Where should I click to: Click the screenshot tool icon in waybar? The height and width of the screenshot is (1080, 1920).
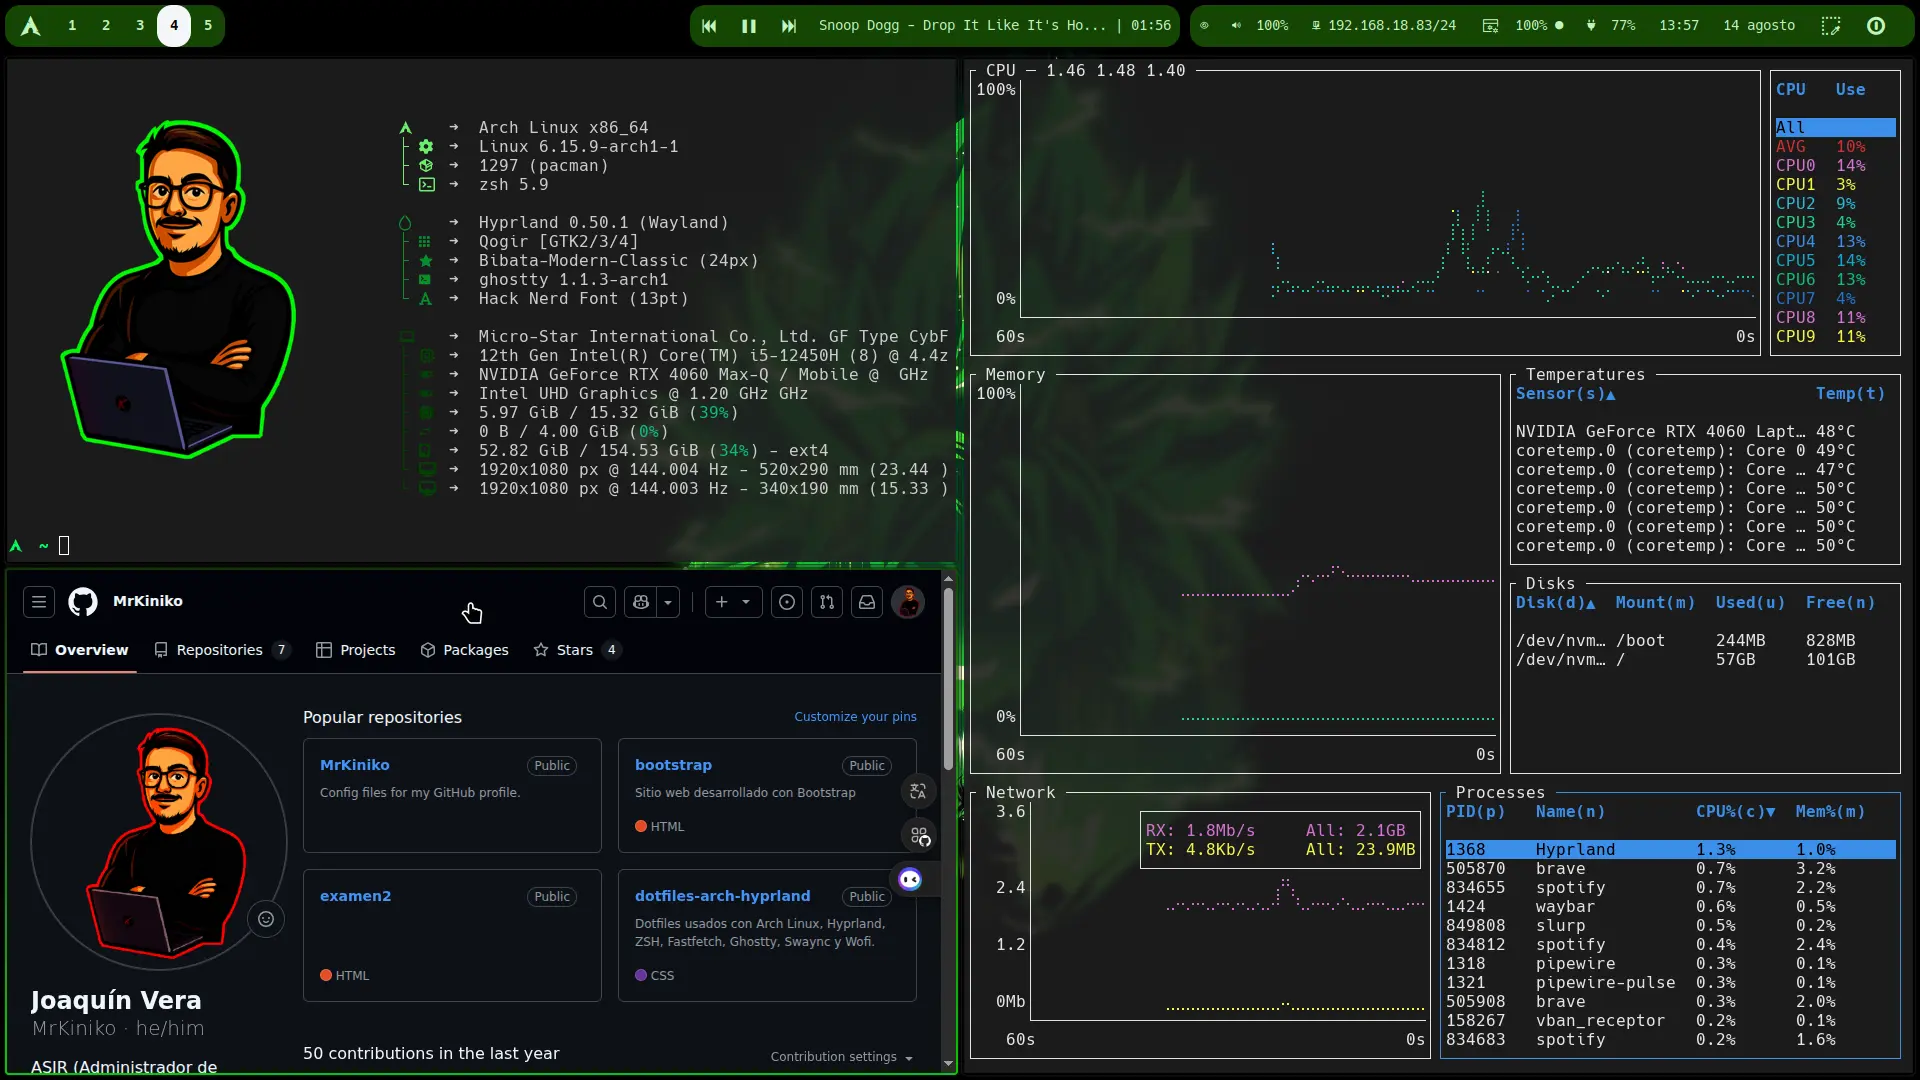point(1830,26)
